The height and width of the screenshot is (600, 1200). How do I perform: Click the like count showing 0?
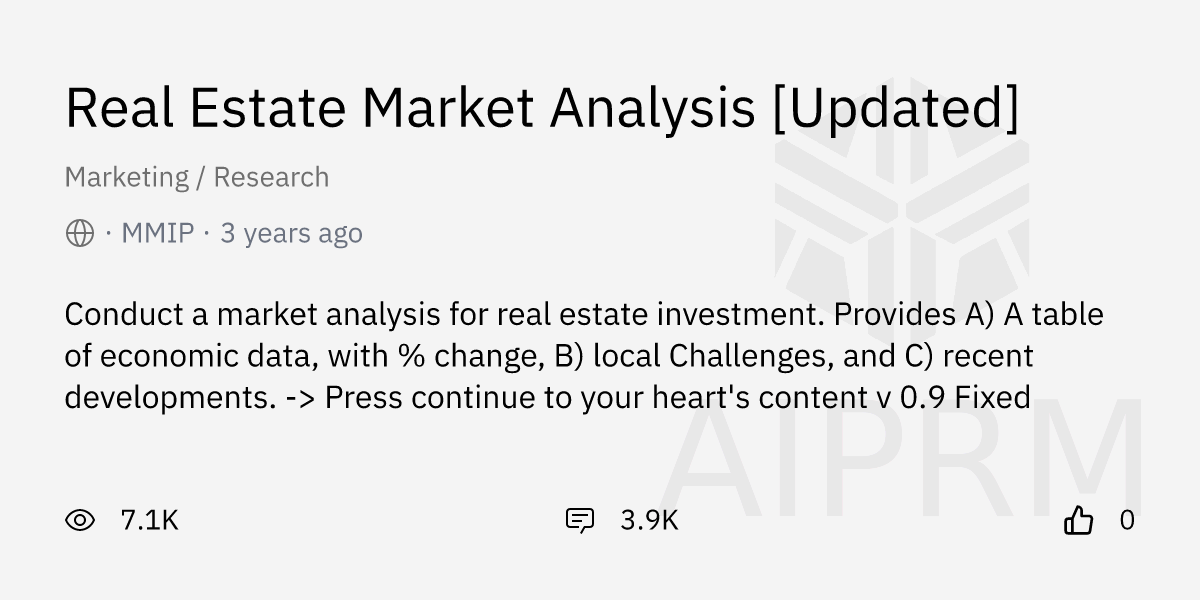point(1127,520)
